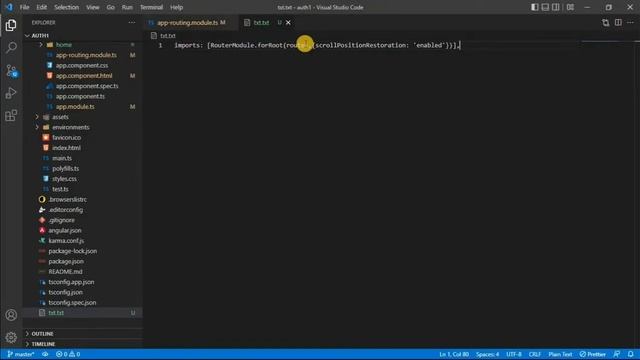Open changes compare icon in editor toolbar
640x360 pixels.
pos(605,23)
